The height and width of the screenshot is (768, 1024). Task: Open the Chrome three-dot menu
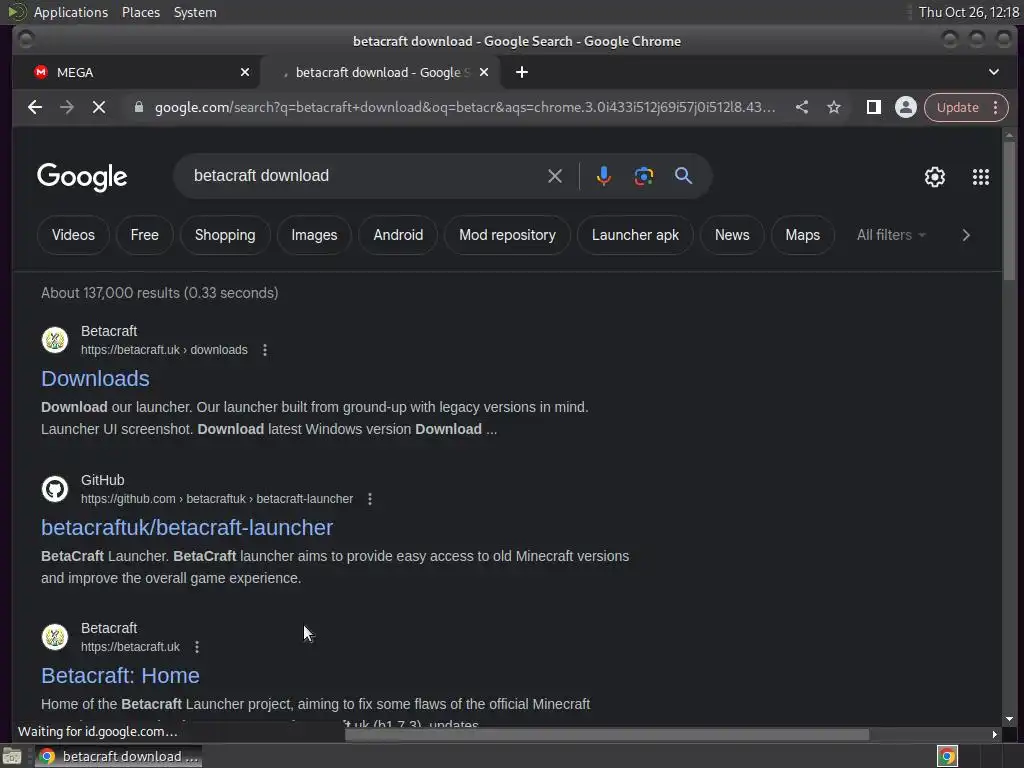tap(995, 107)
